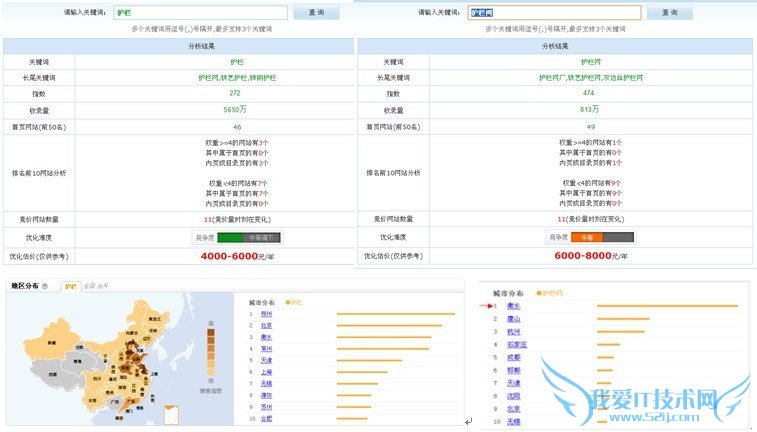The height and width of the screenshot is (432, 757).
Task: Click the 郑州 search index bar
Action: click(396, 314)
